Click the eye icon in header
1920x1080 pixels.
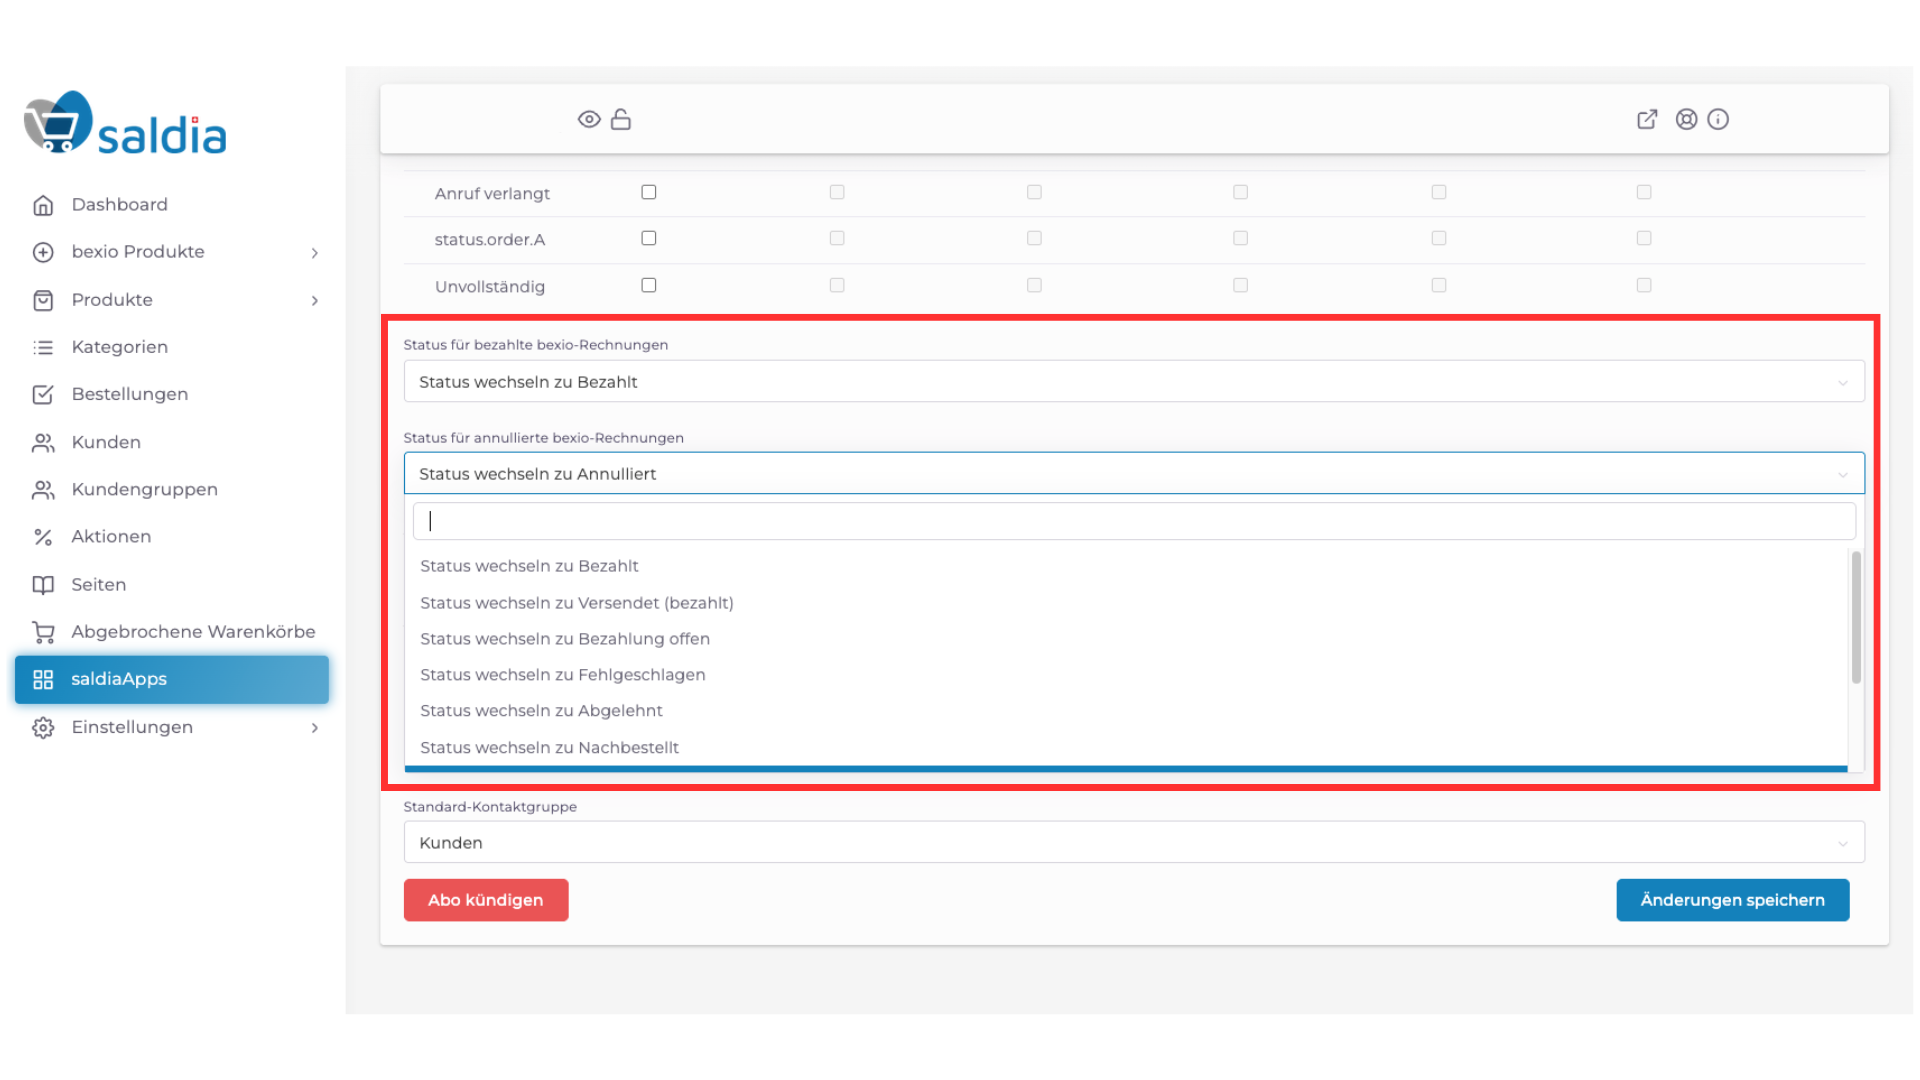coord(589,119)
